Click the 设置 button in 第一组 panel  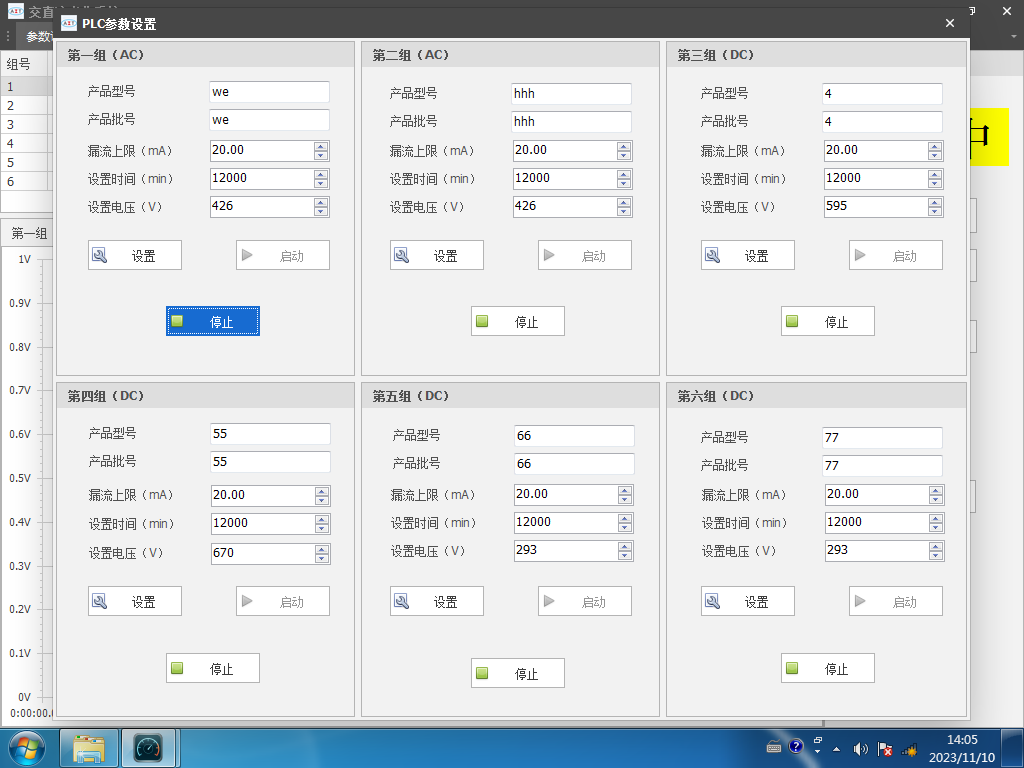pos(135,255)
